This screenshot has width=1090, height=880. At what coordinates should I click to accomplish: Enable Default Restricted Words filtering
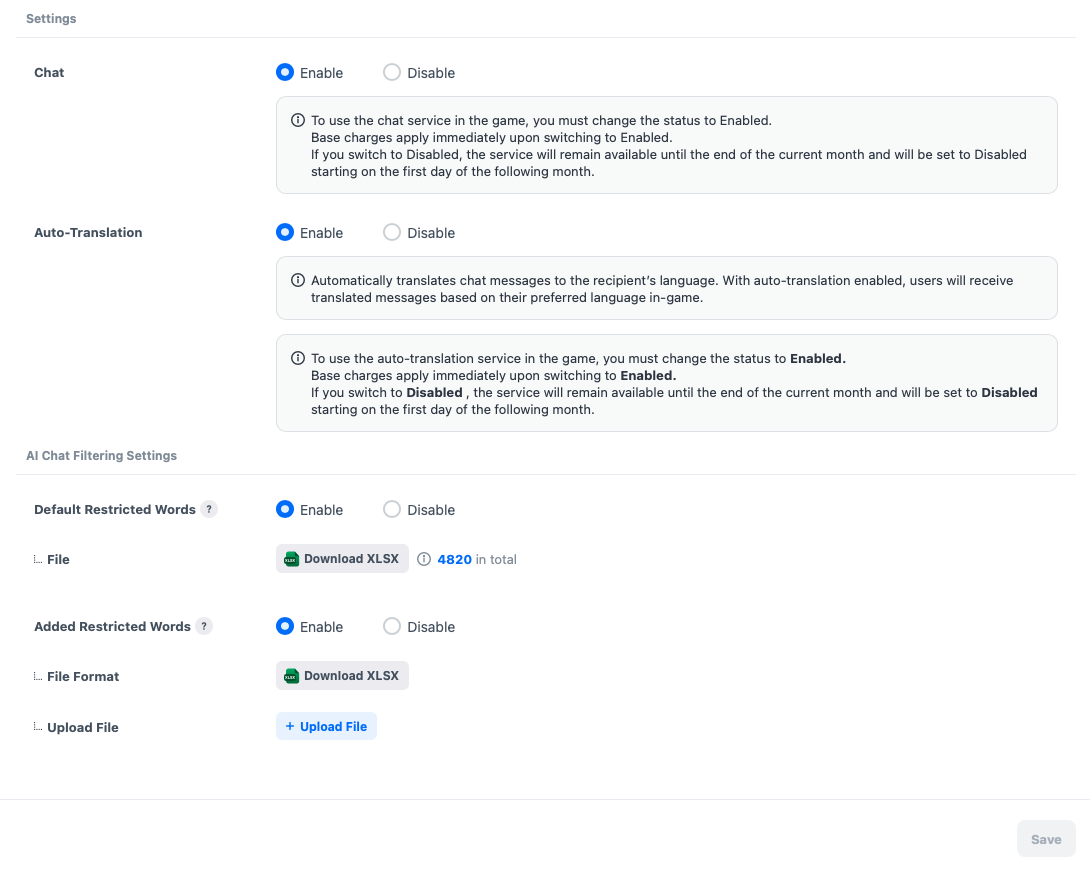[x=285, y=510]
